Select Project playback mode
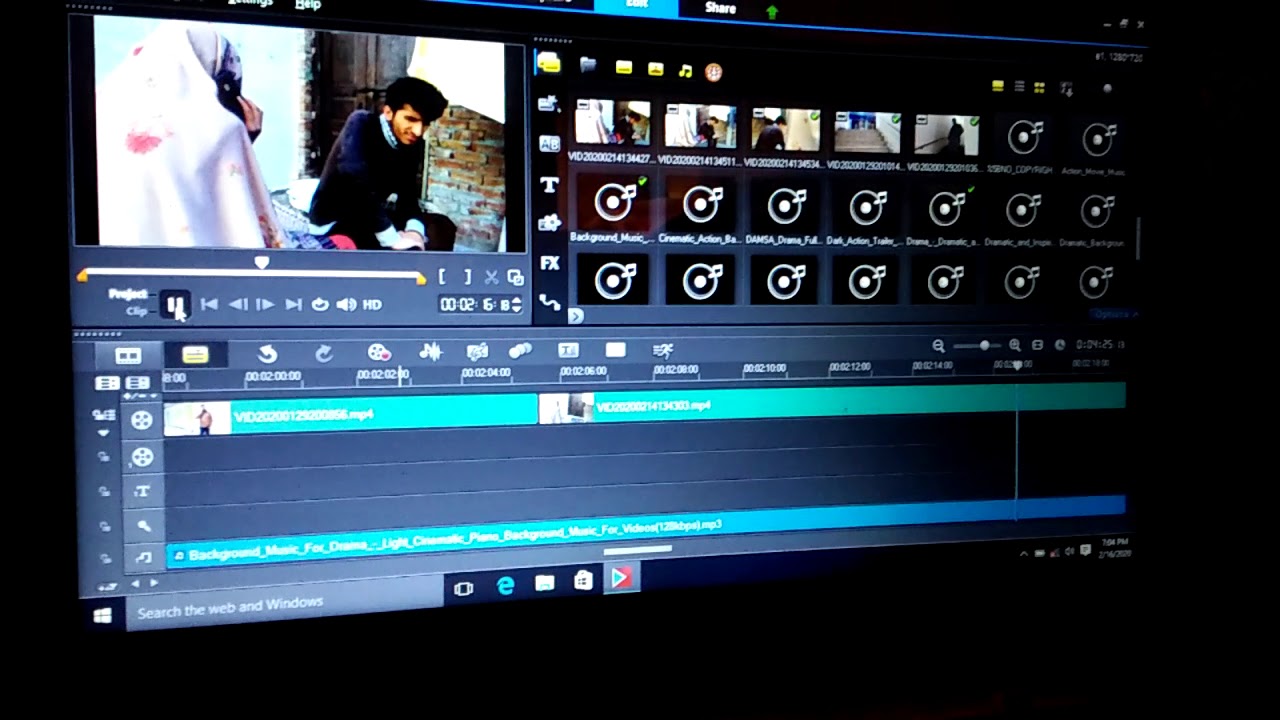 tap(128, 294)
